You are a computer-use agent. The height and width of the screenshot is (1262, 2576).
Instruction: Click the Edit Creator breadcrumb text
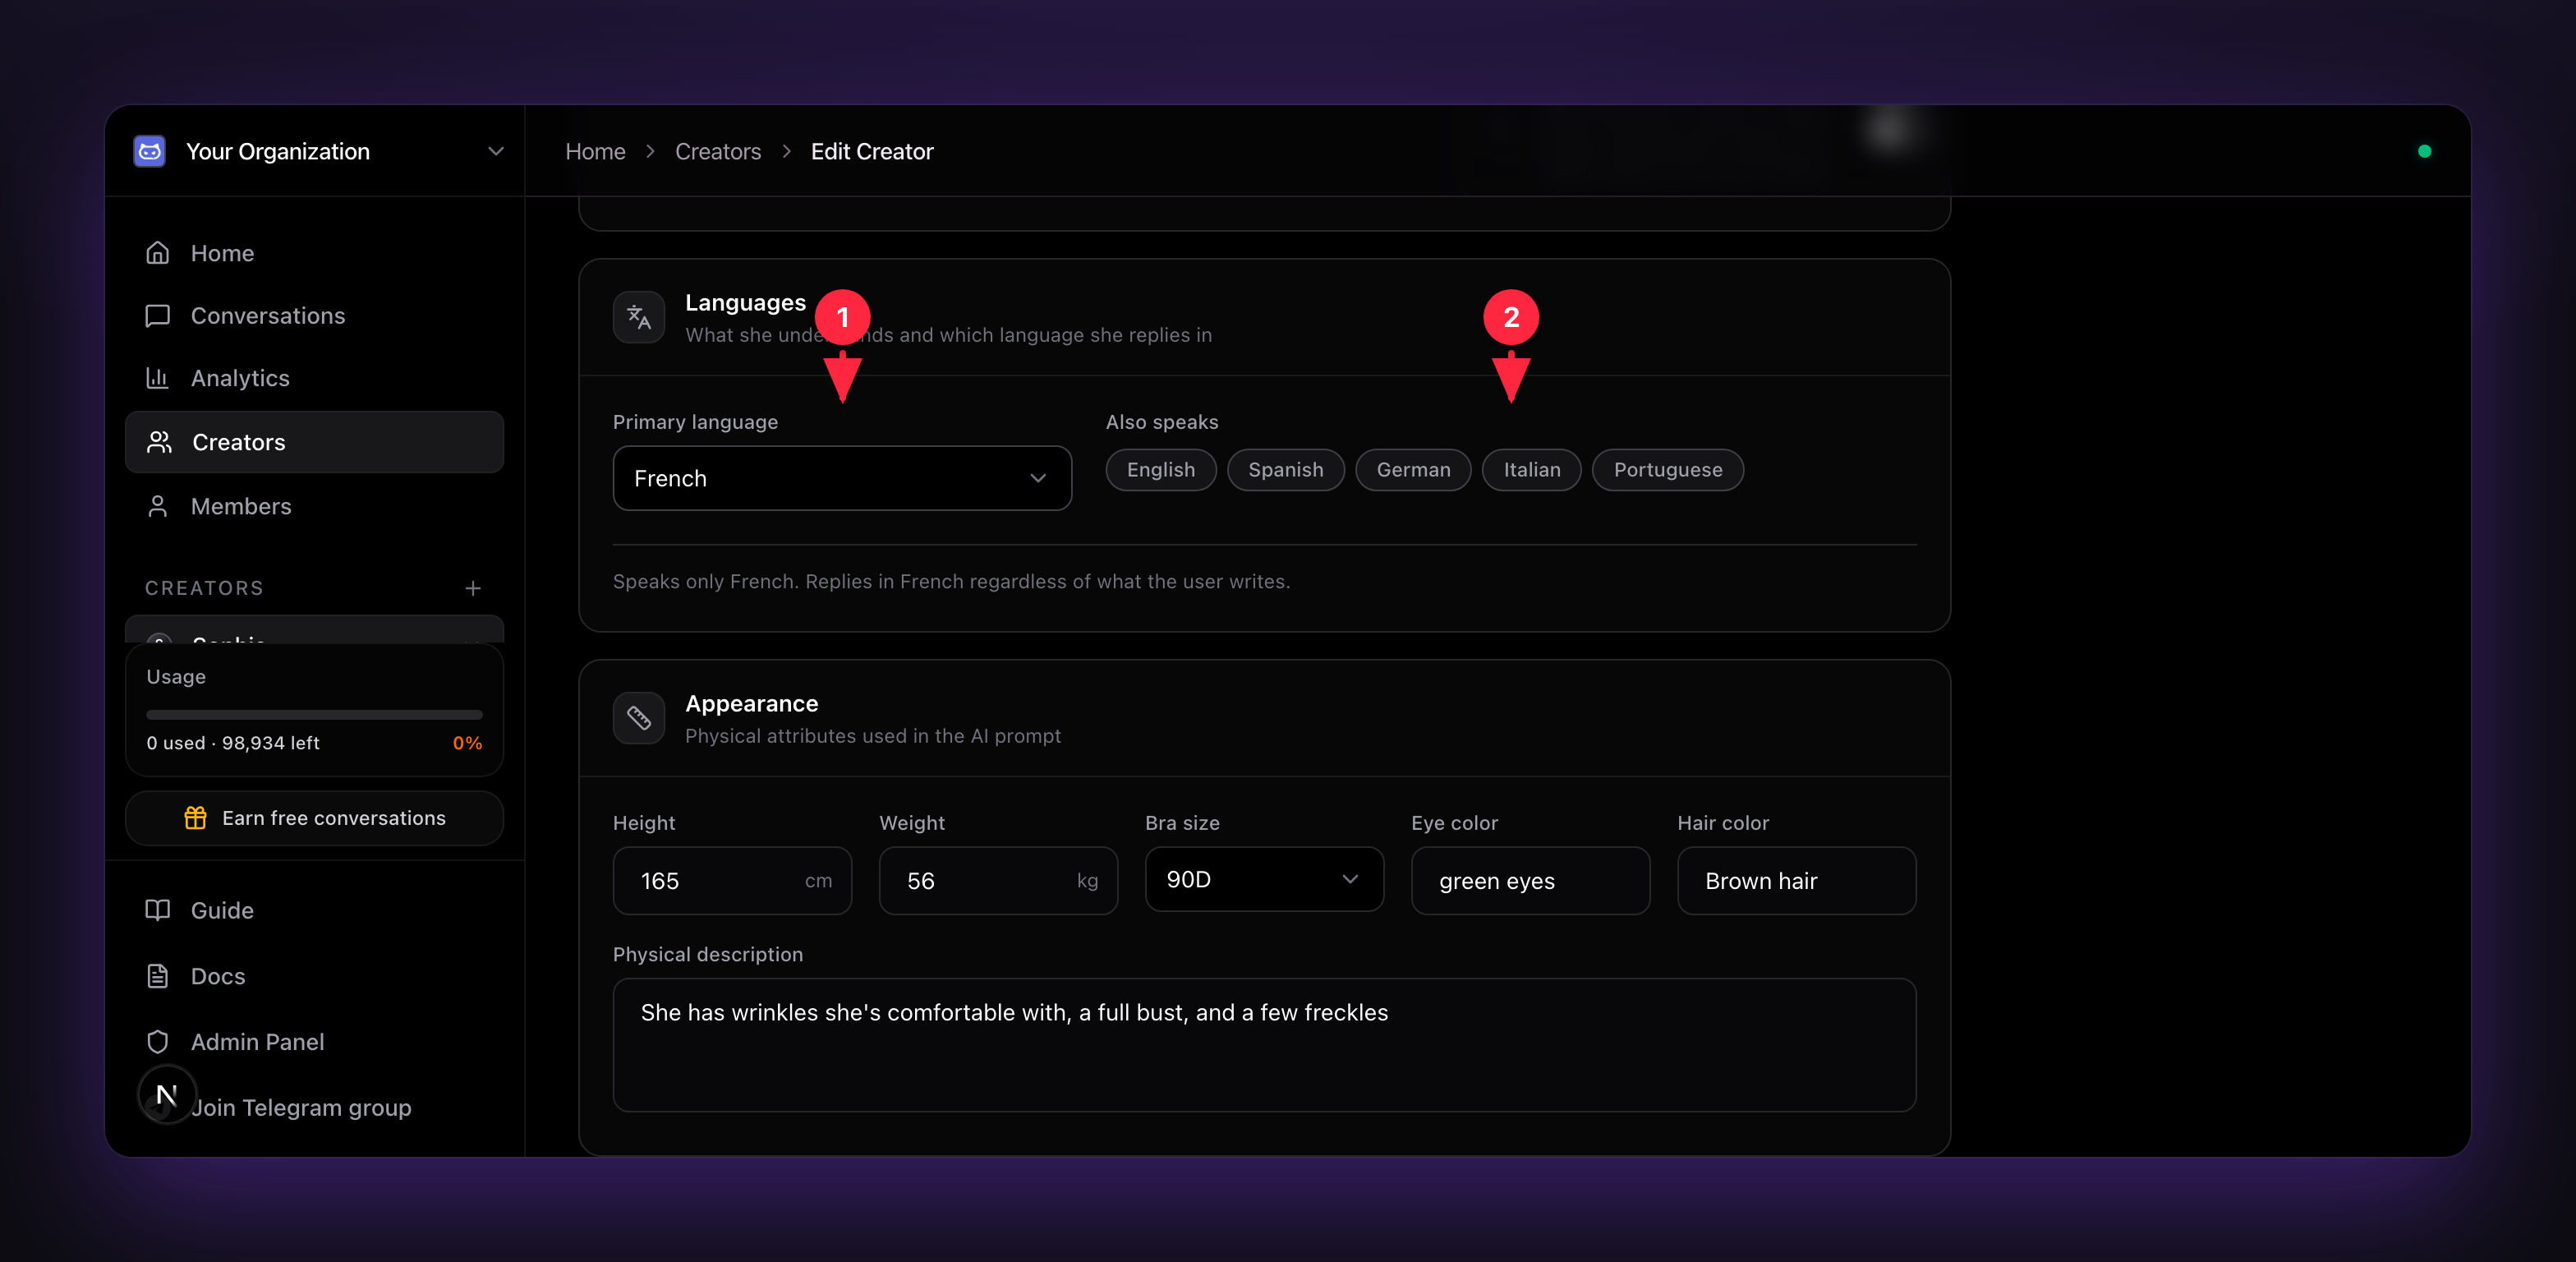(872, 151)
